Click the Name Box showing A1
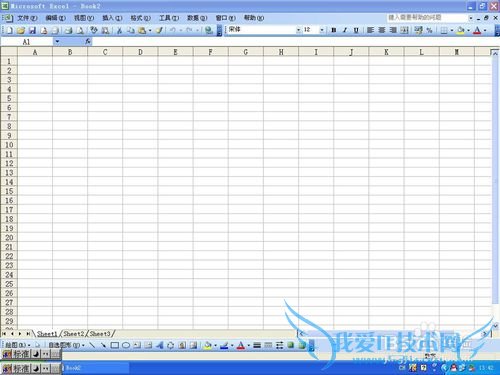The image size is (500, 375). click(x=27, y=42)
